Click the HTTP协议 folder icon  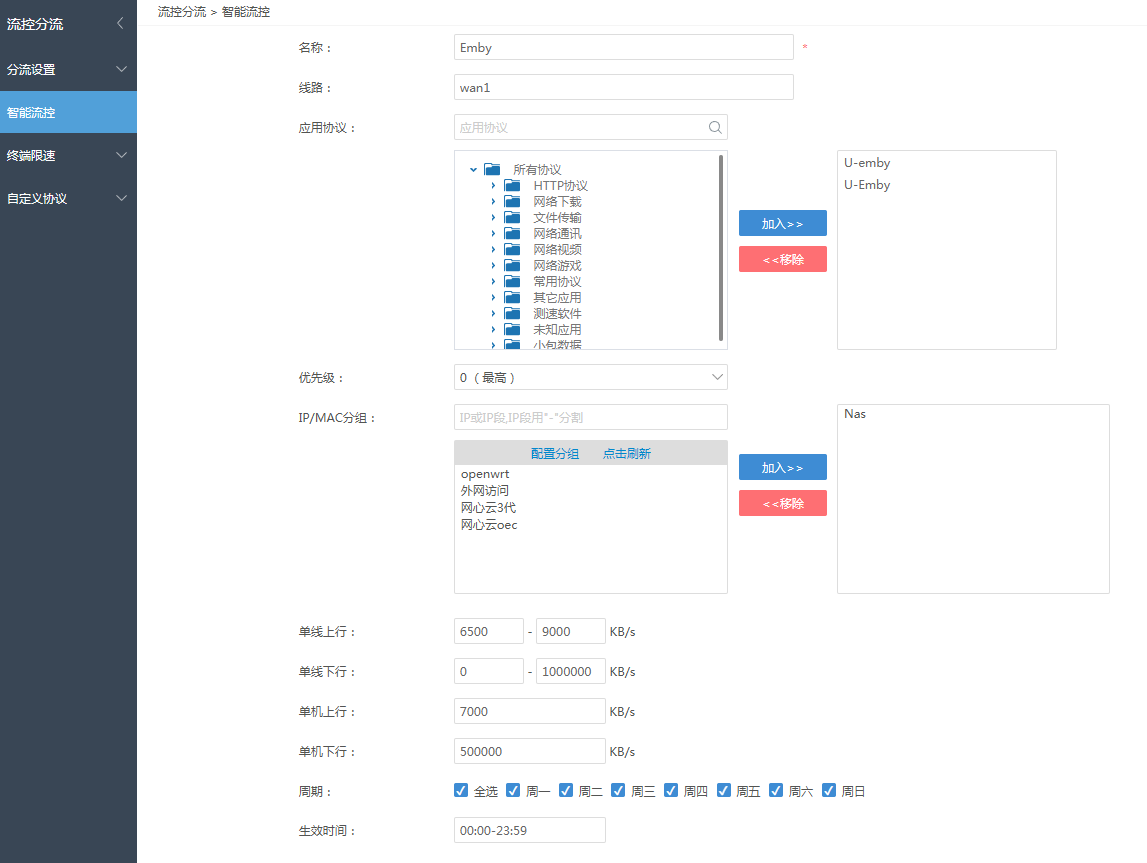click(512, 186)
